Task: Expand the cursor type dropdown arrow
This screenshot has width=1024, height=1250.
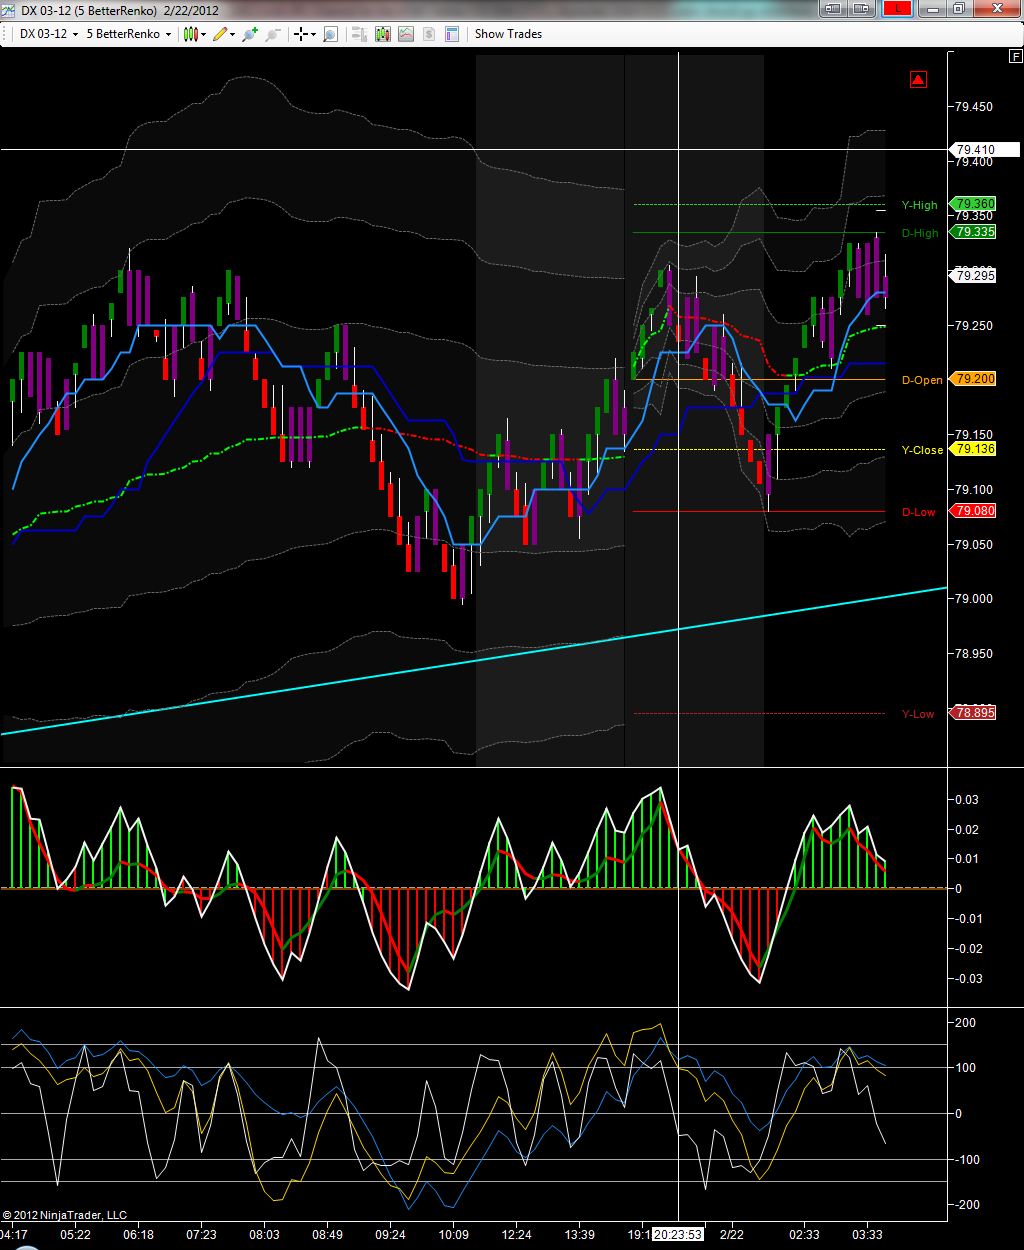Action: coord(313,34)
